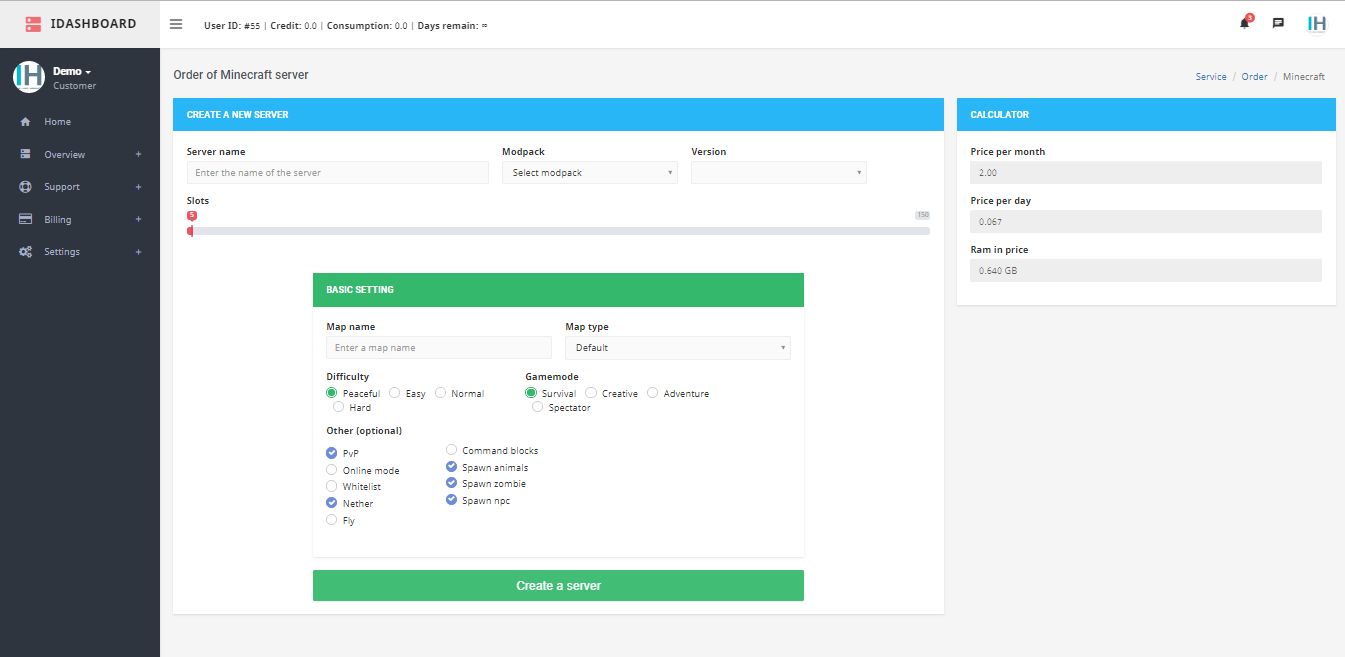Go to Service breadcrumb link
The height and width of the screenshot is (657, 1345).
point(1210,77)
